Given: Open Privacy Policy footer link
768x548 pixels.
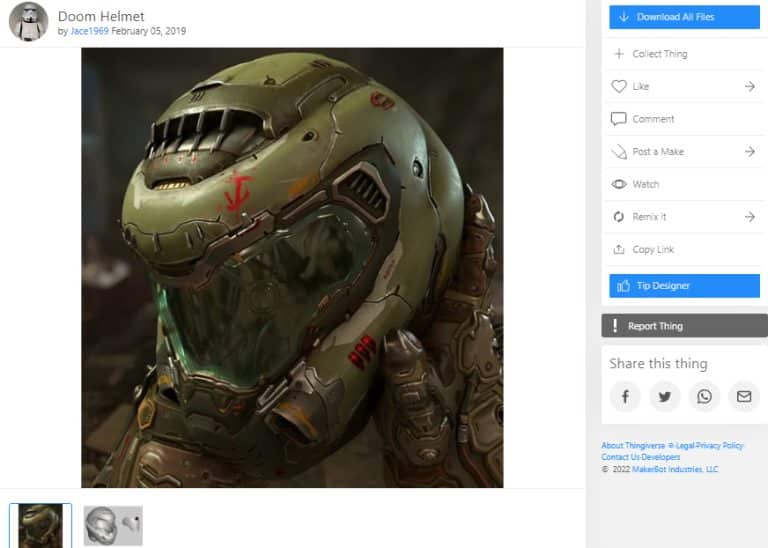Looking at the screenshot, I should click(x=720, y=445).
